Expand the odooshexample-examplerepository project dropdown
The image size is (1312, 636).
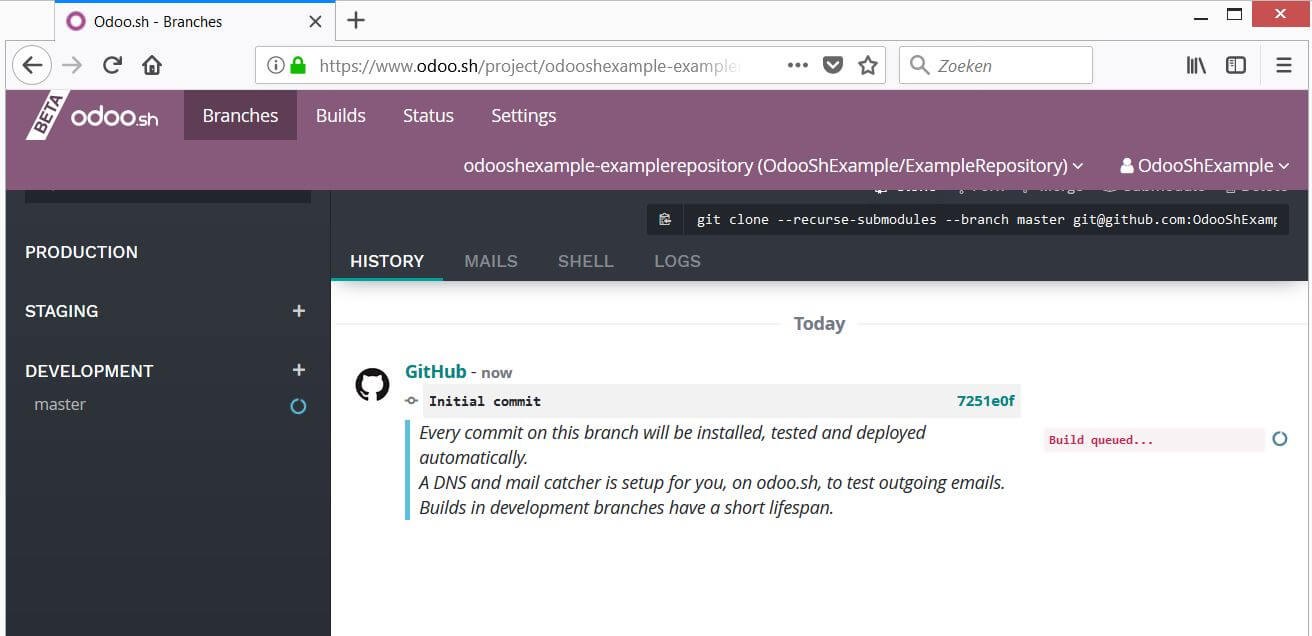coord(773,166)
